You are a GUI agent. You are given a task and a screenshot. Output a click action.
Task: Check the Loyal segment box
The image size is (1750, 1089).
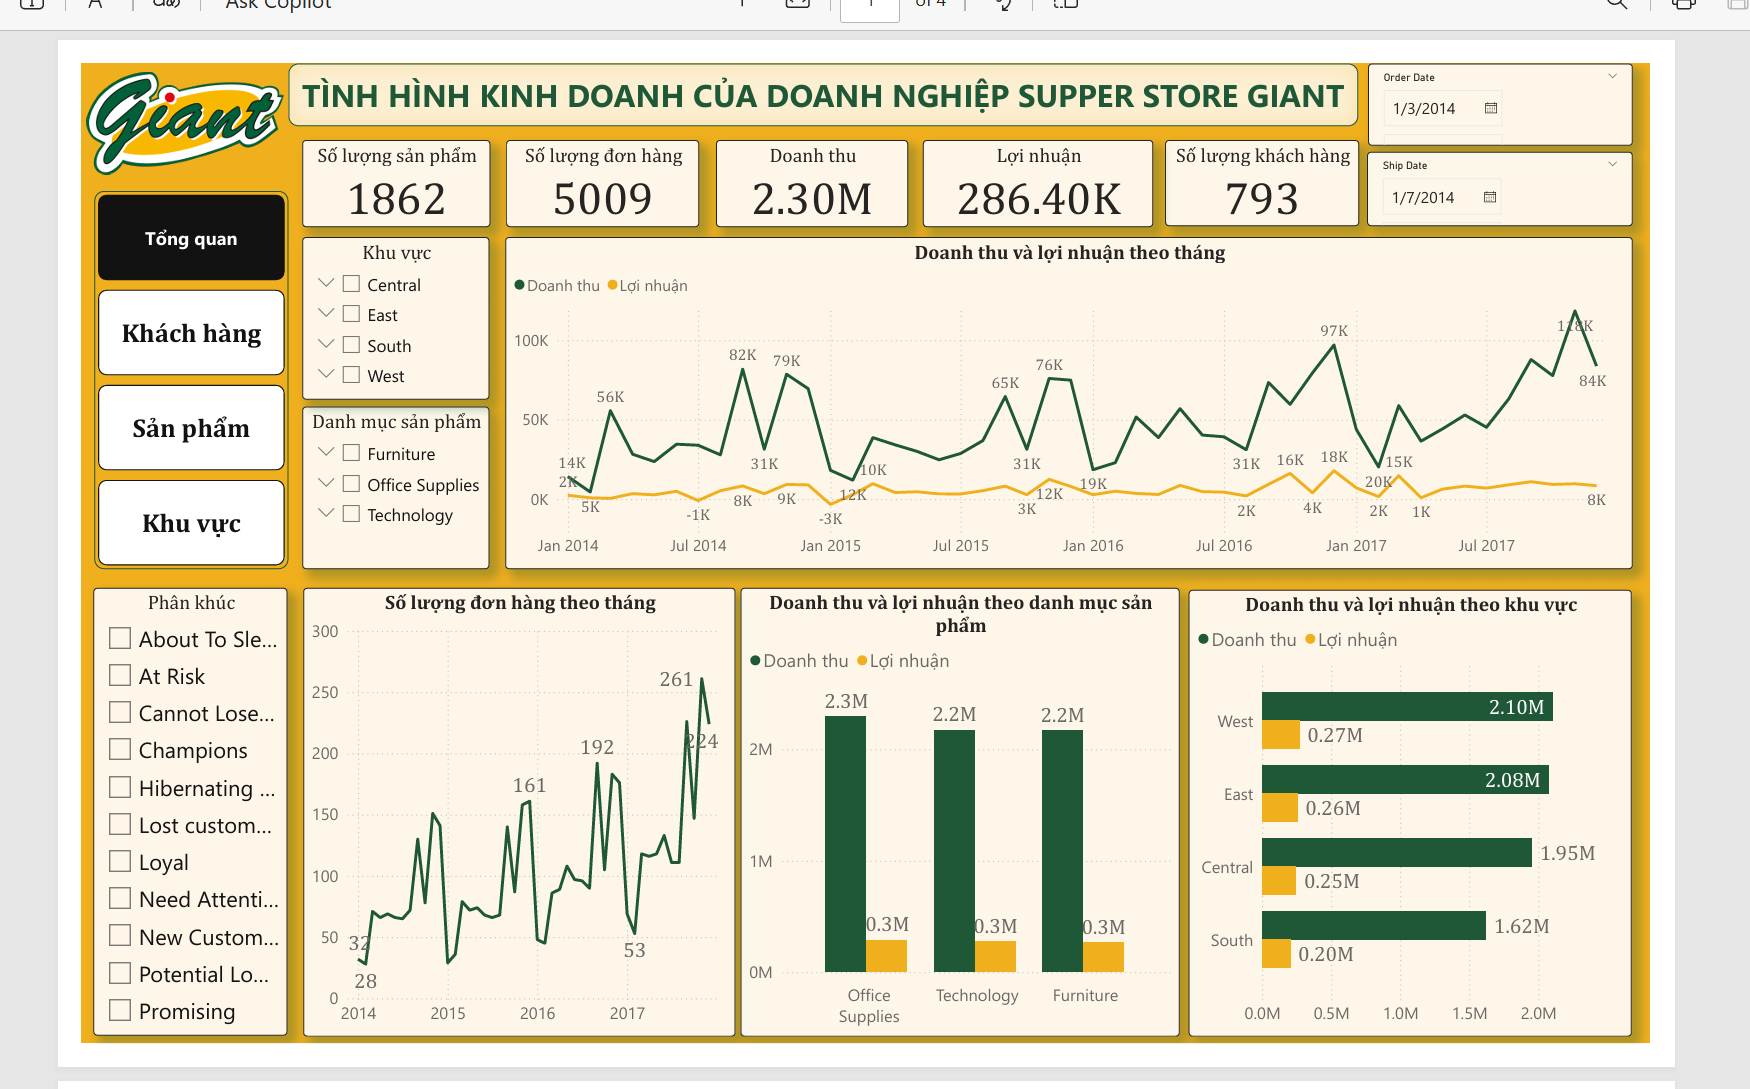point(120,861)
